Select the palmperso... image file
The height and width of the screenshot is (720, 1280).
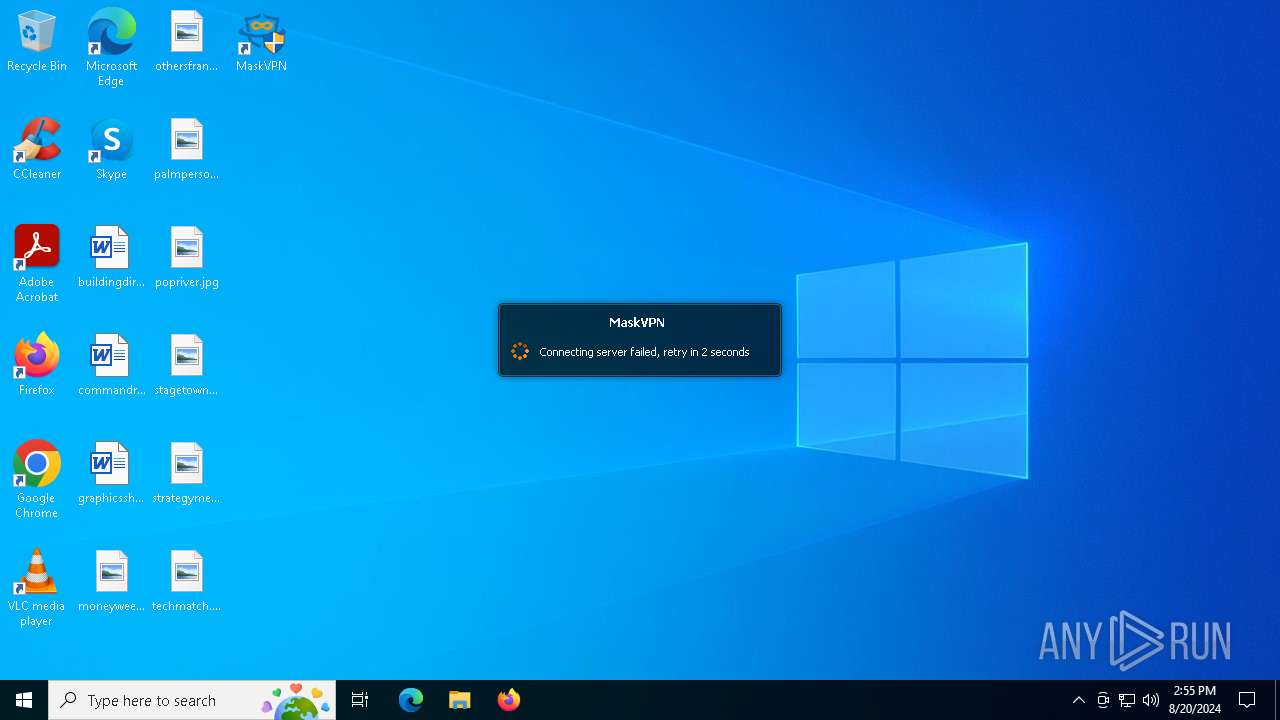pos(186,150)
